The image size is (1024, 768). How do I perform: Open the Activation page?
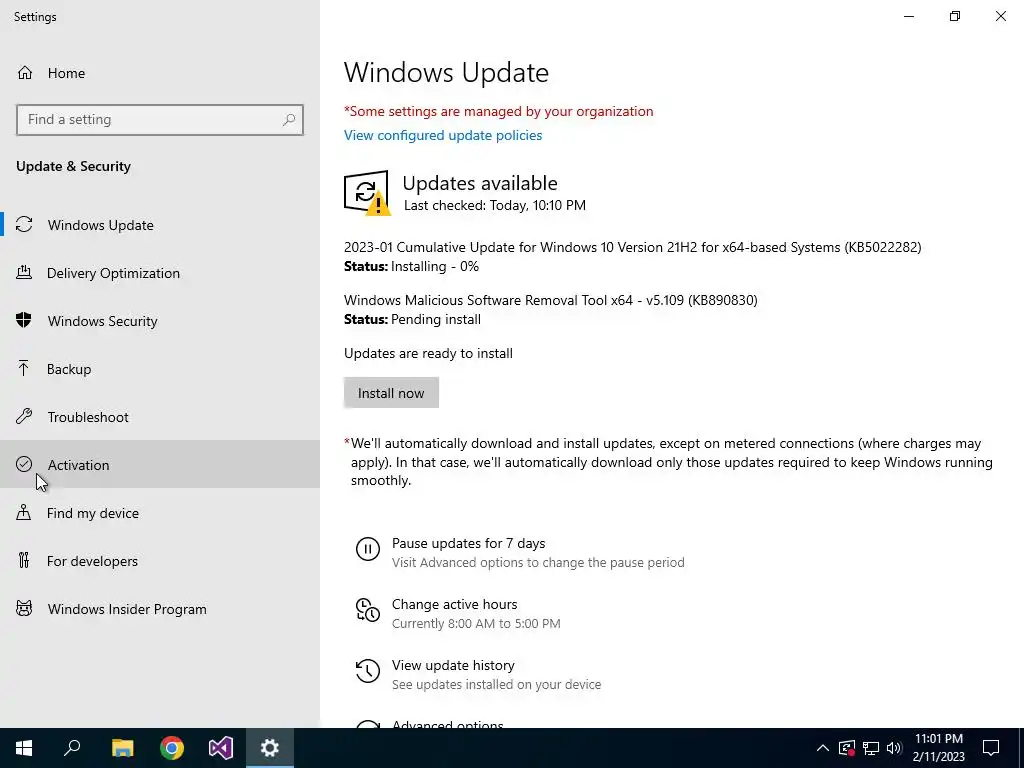[160, 464]
